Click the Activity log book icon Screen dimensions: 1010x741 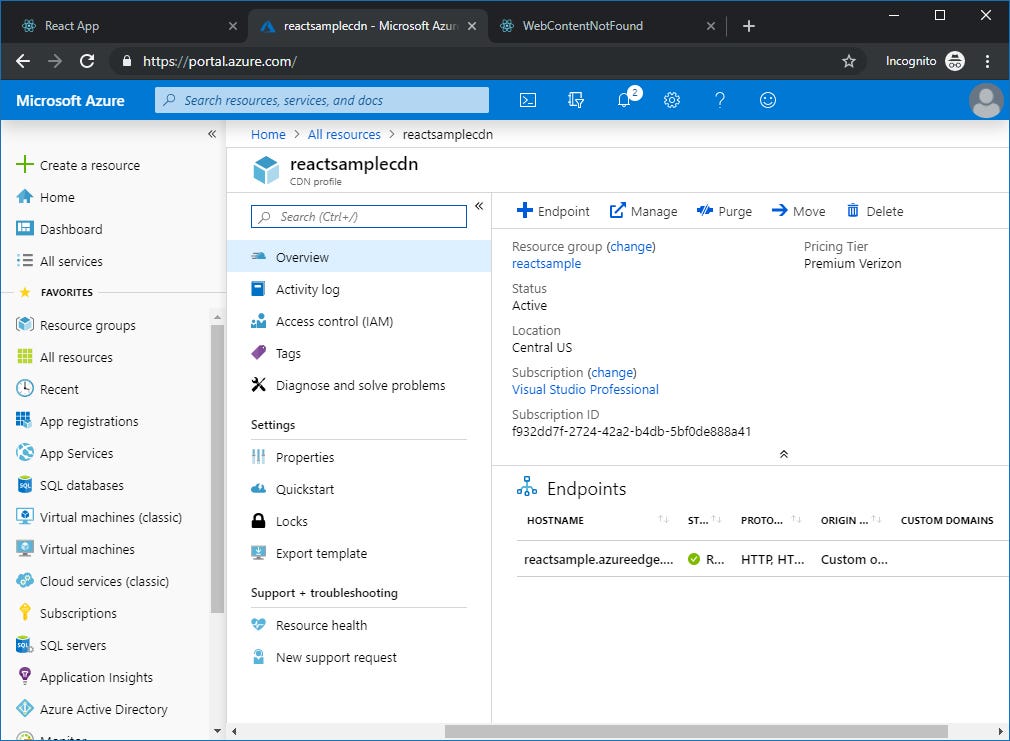click(258, 289)
